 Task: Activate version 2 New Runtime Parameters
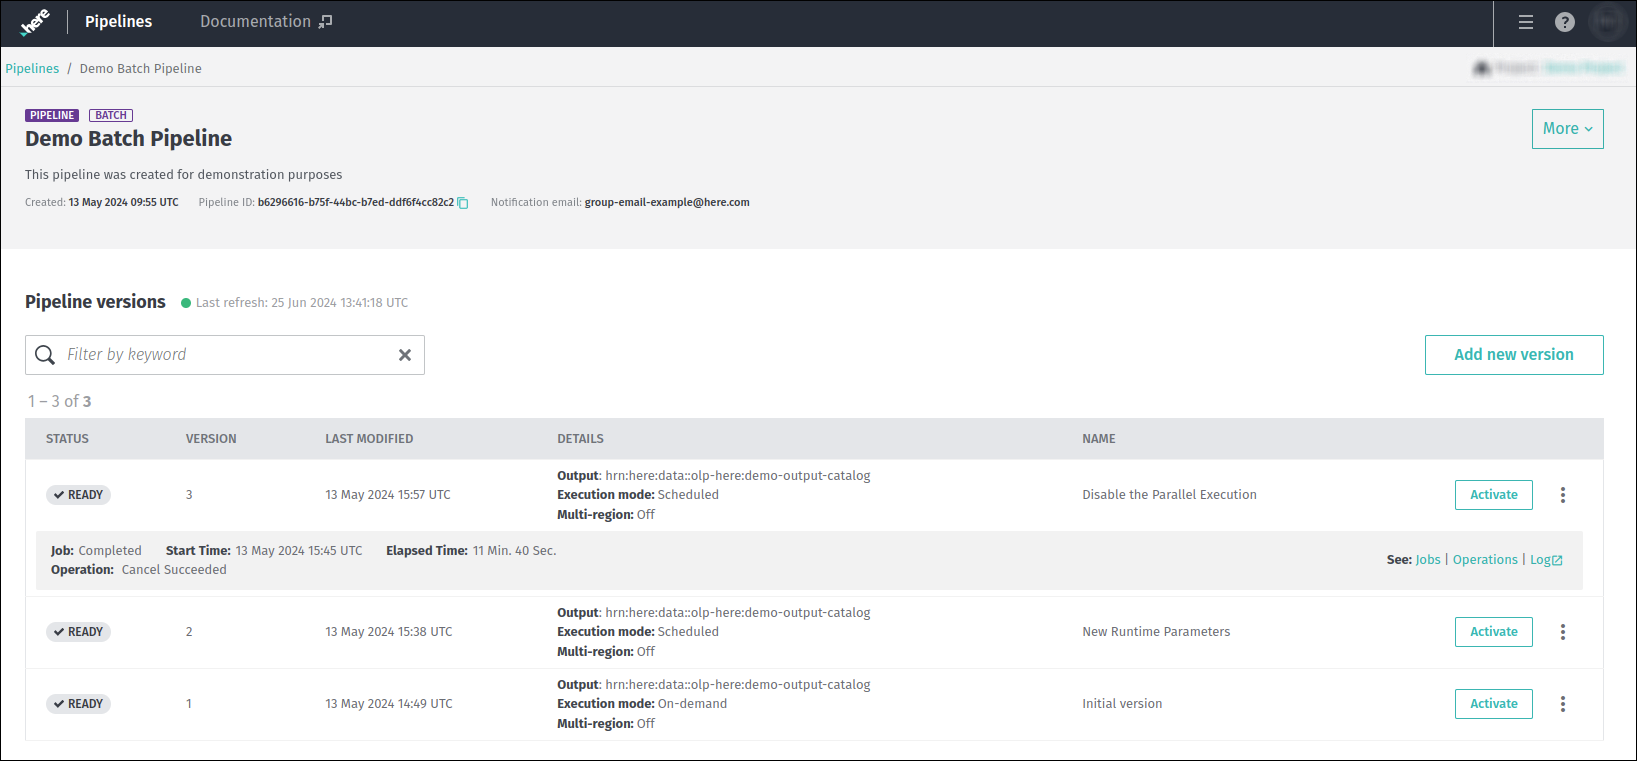[1494, 632]
